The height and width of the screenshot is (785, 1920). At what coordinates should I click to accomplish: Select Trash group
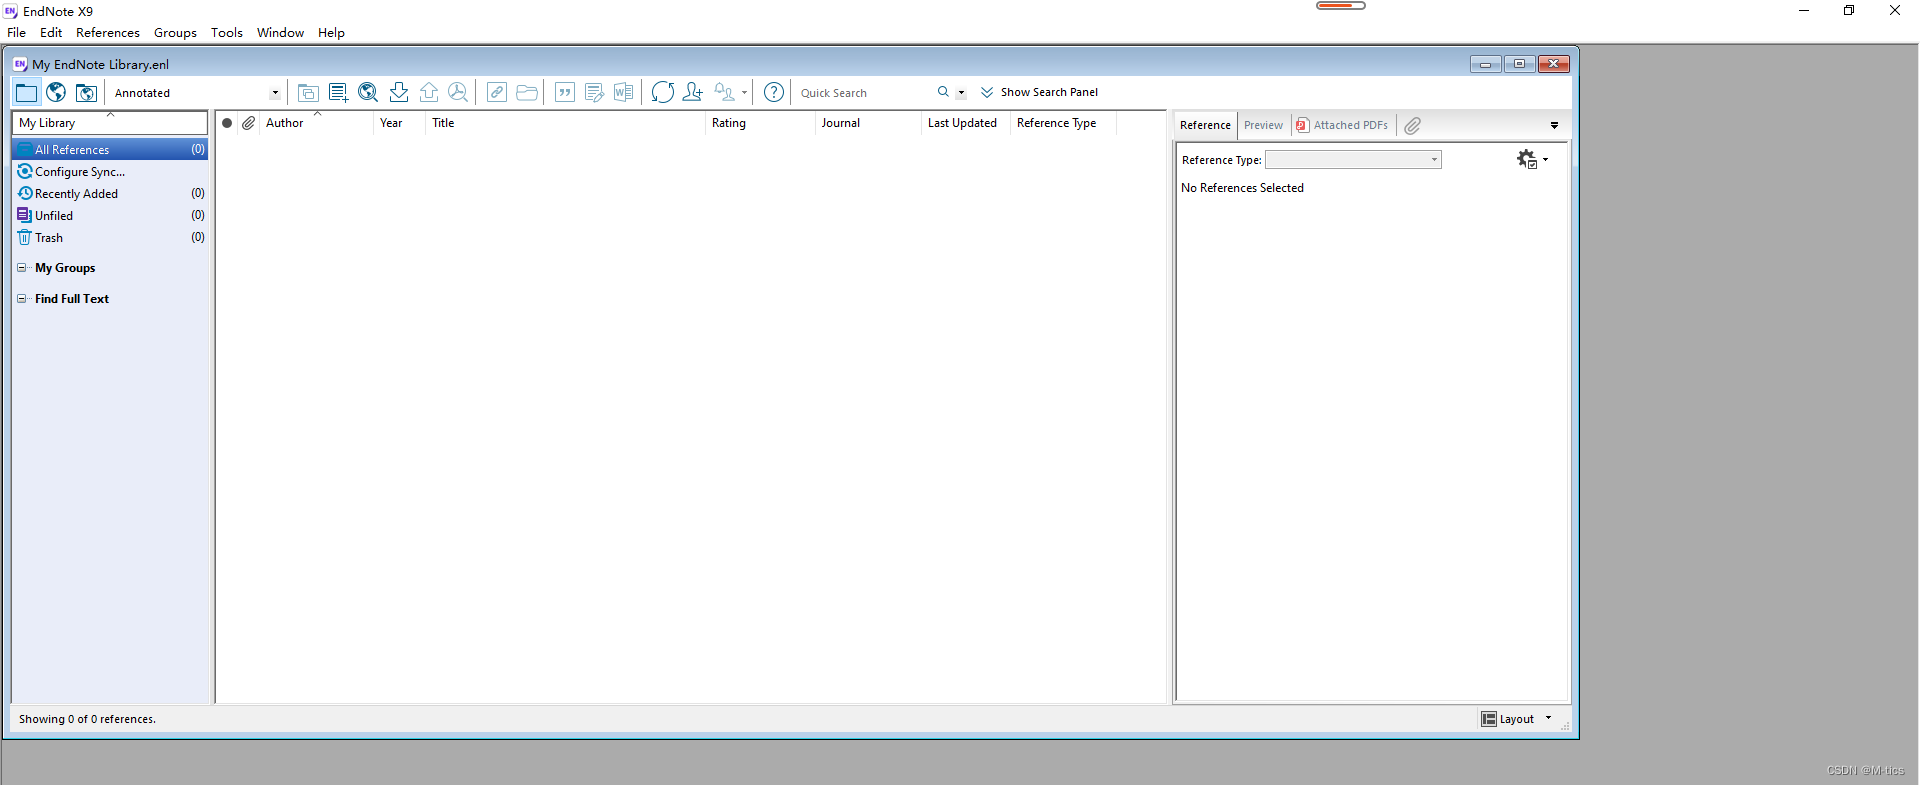tap(110, 238)
